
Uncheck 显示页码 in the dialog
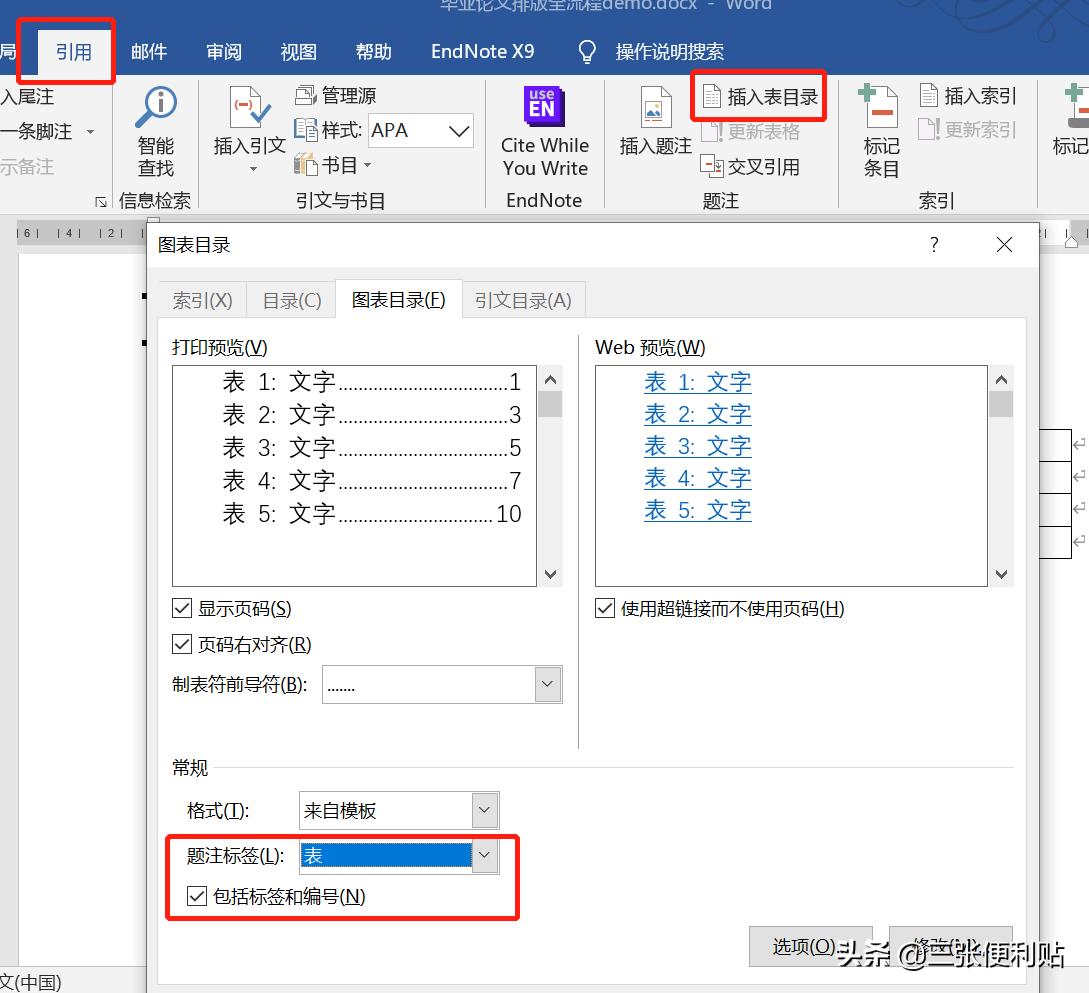point(181,608)
